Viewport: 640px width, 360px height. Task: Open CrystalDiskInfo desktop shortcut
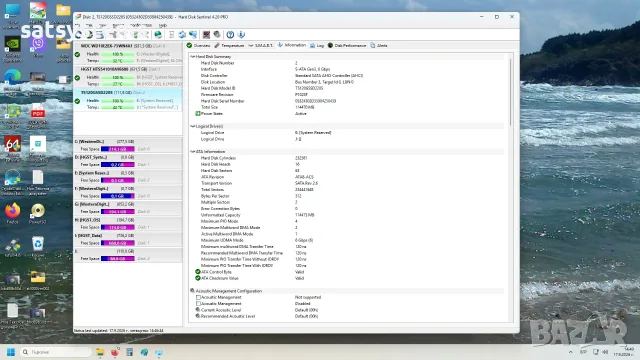click(12, 182)
